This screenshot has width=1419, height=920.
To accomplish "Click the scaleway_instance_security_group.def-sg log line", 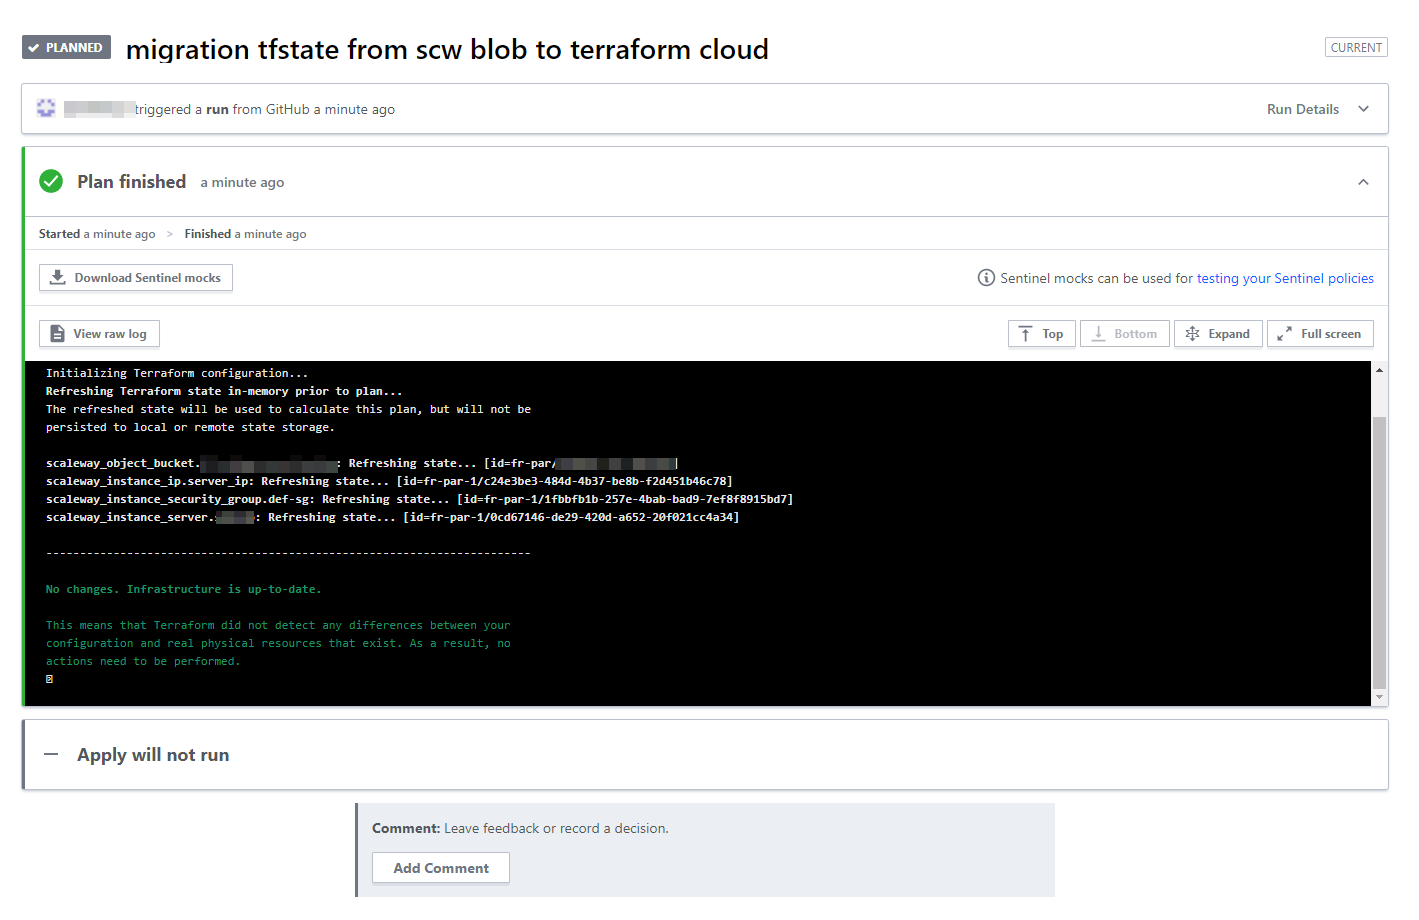I will coord(419,499).
